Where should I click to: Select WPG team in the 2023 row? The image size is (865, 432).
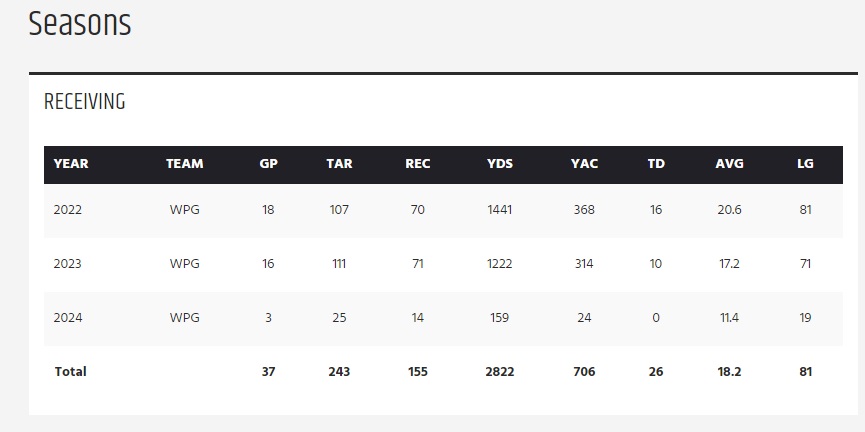(184, 264)
